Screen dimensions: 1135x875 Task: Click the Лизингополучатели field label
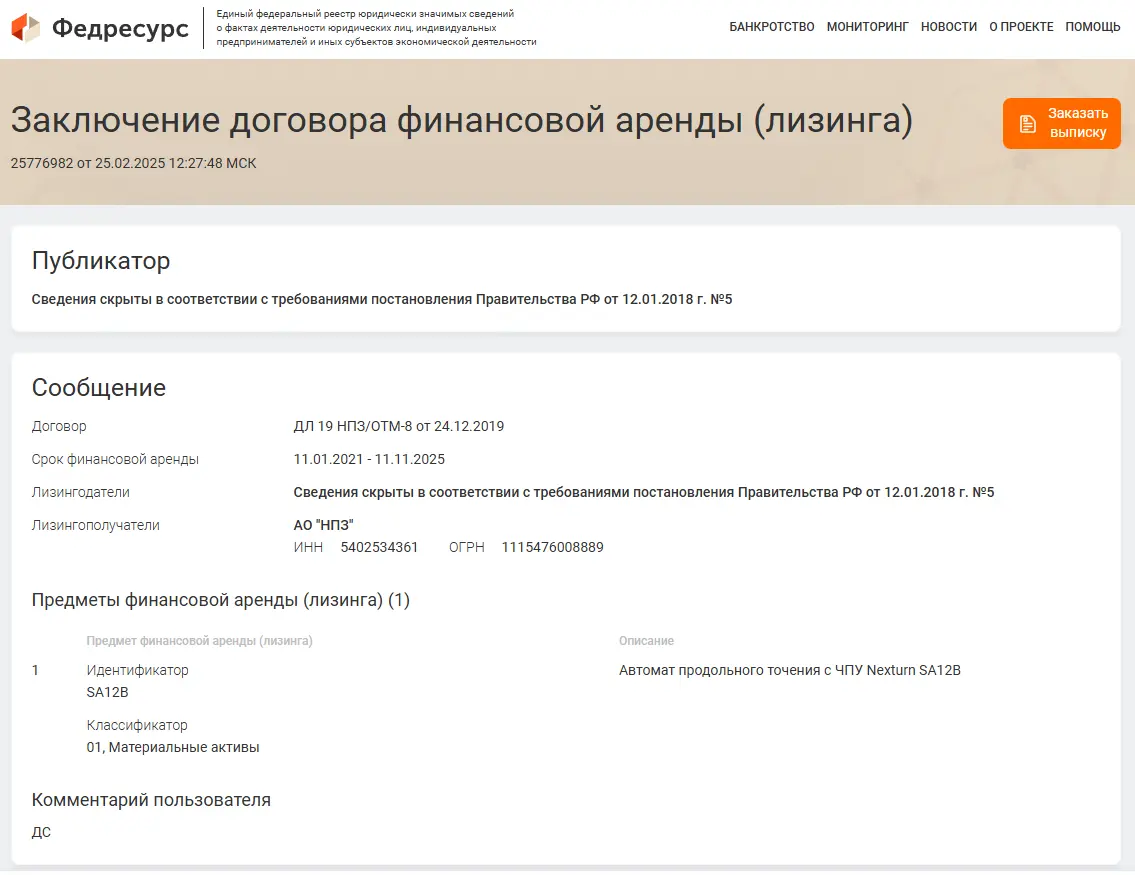click(96, 525)
